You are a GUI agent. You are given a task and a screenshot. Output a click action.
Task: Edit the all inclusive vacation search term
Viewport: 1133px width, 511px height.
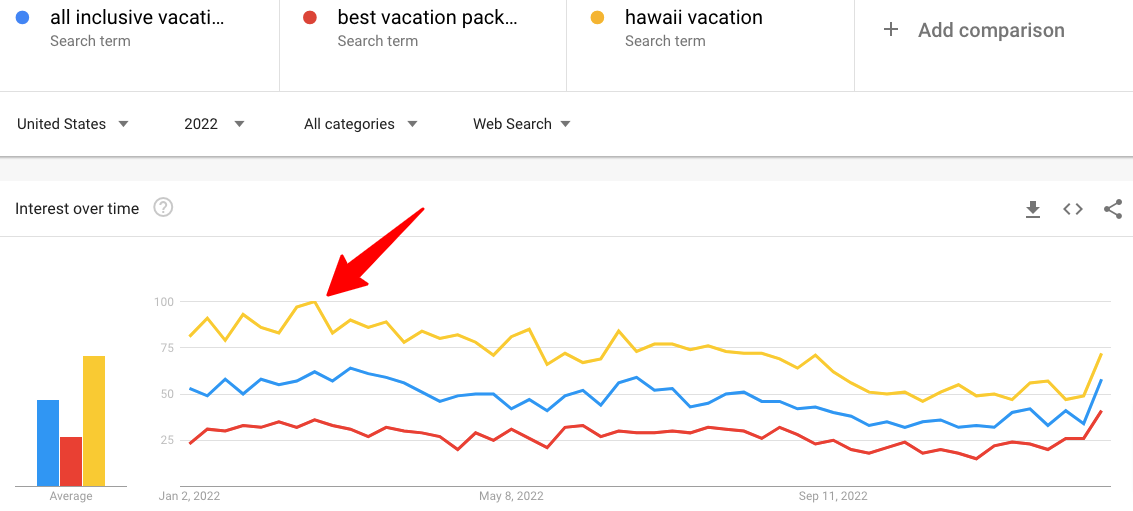[137, 18]
